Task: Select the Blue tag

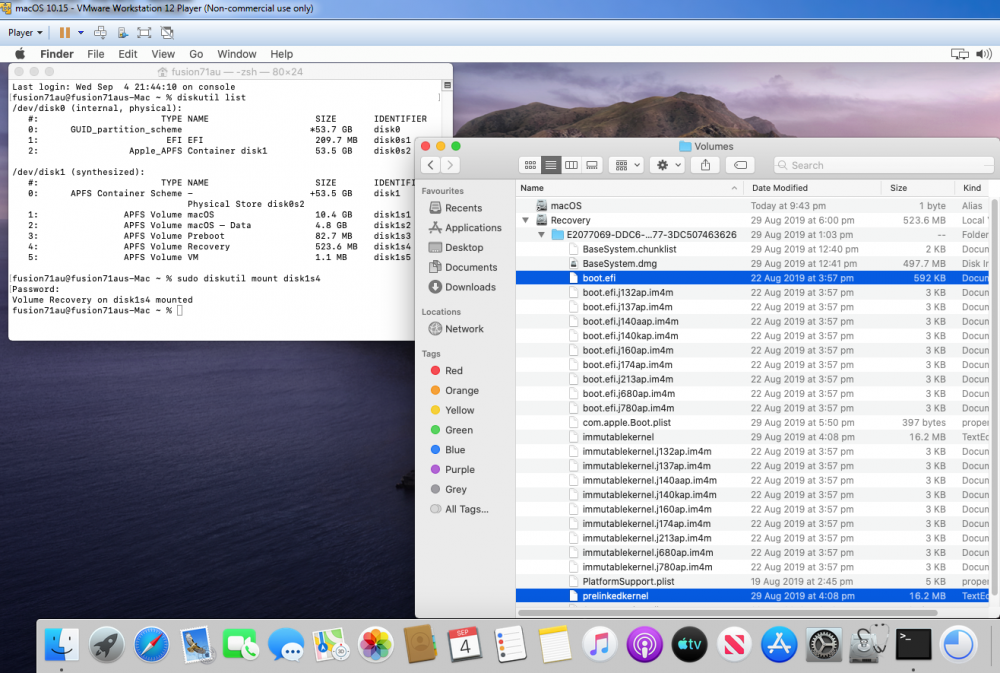Action: (x=448, y=450)
